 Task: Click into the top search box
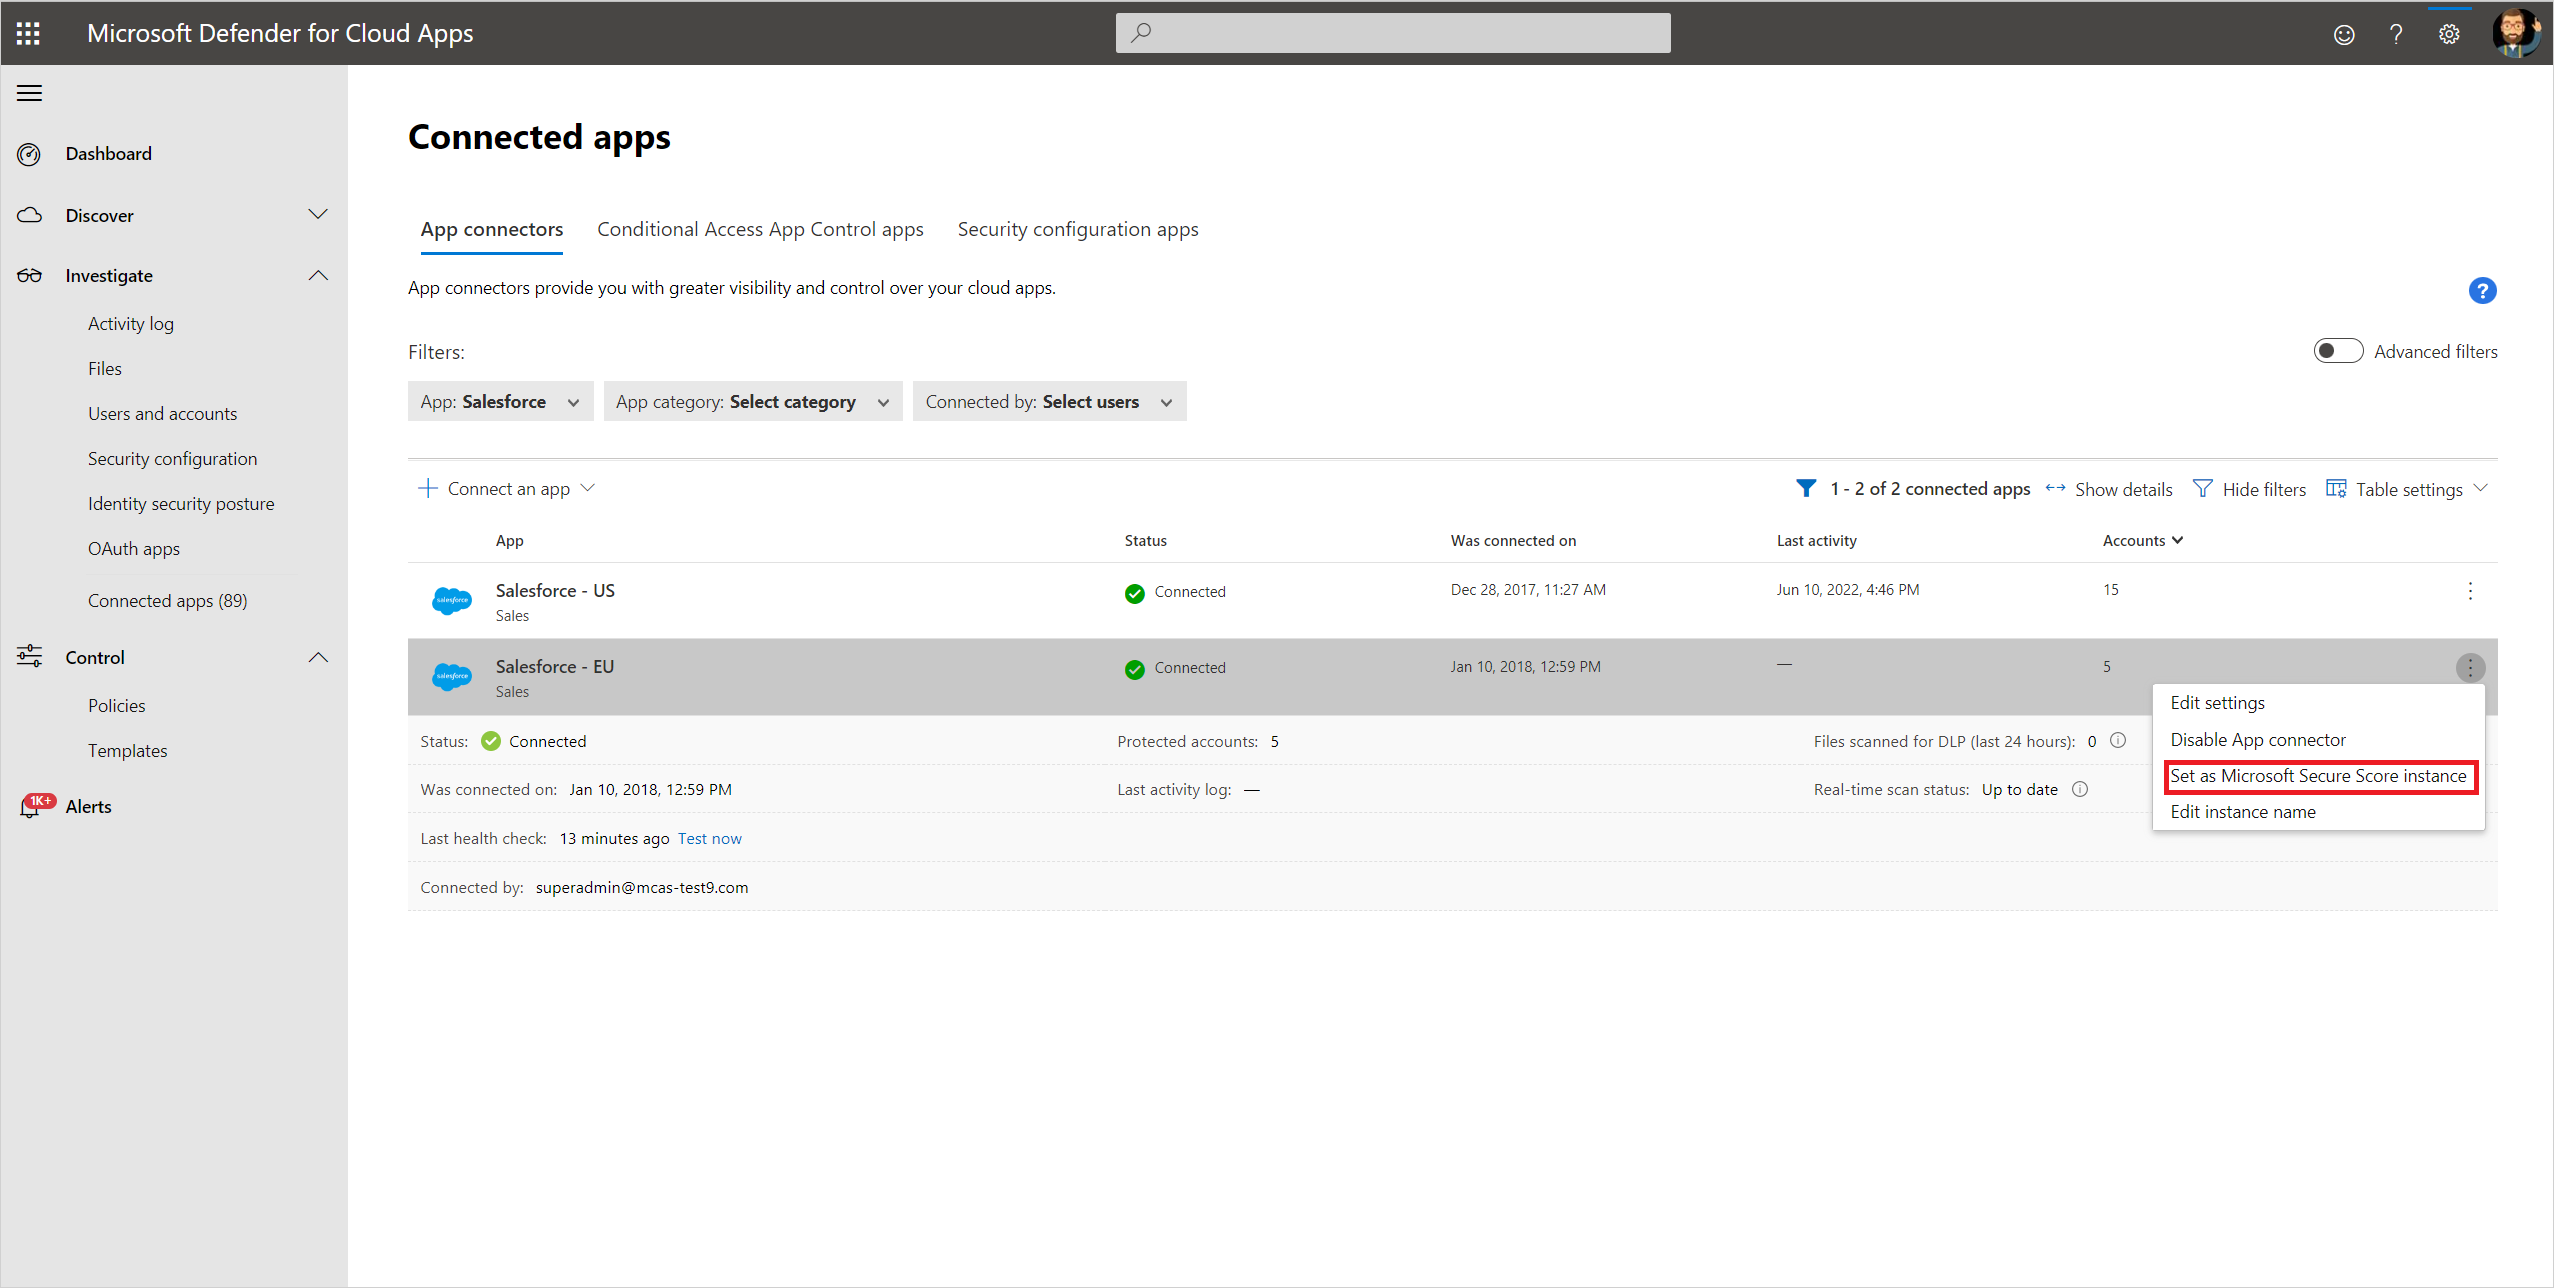click(x=1392, y=33)
